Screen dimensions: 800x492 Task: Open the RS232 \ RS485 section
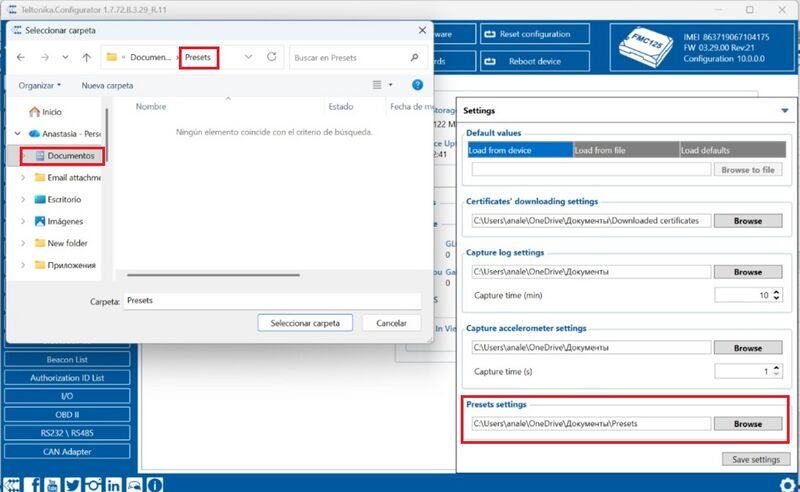coord(67,433)
